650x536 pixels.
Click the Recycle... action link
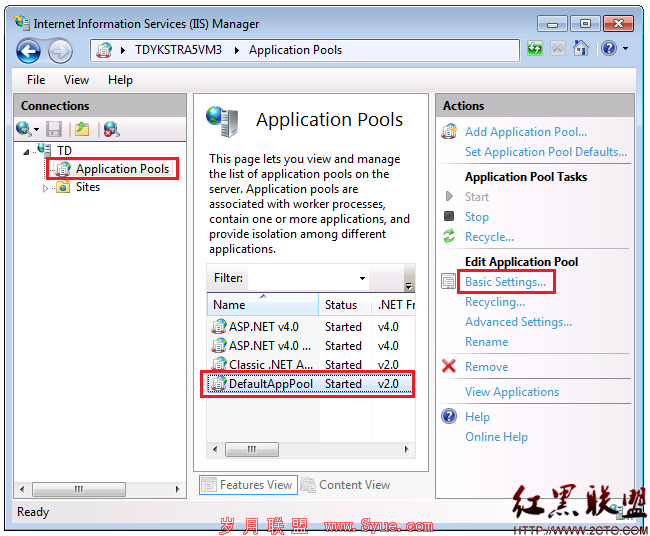point(489,237)
